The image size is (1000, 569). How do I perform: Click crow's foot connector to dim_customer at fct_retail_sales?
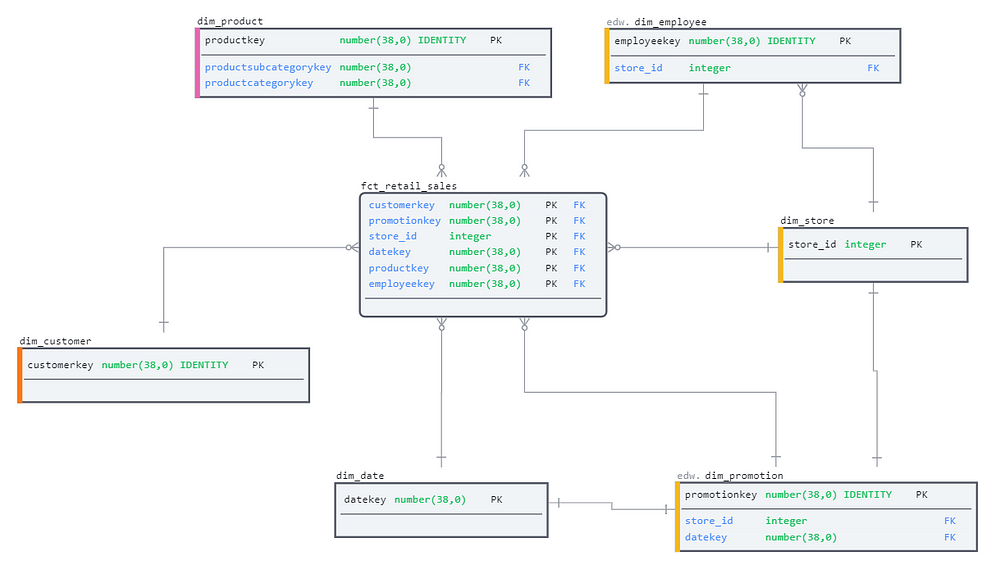click(353, 248)
